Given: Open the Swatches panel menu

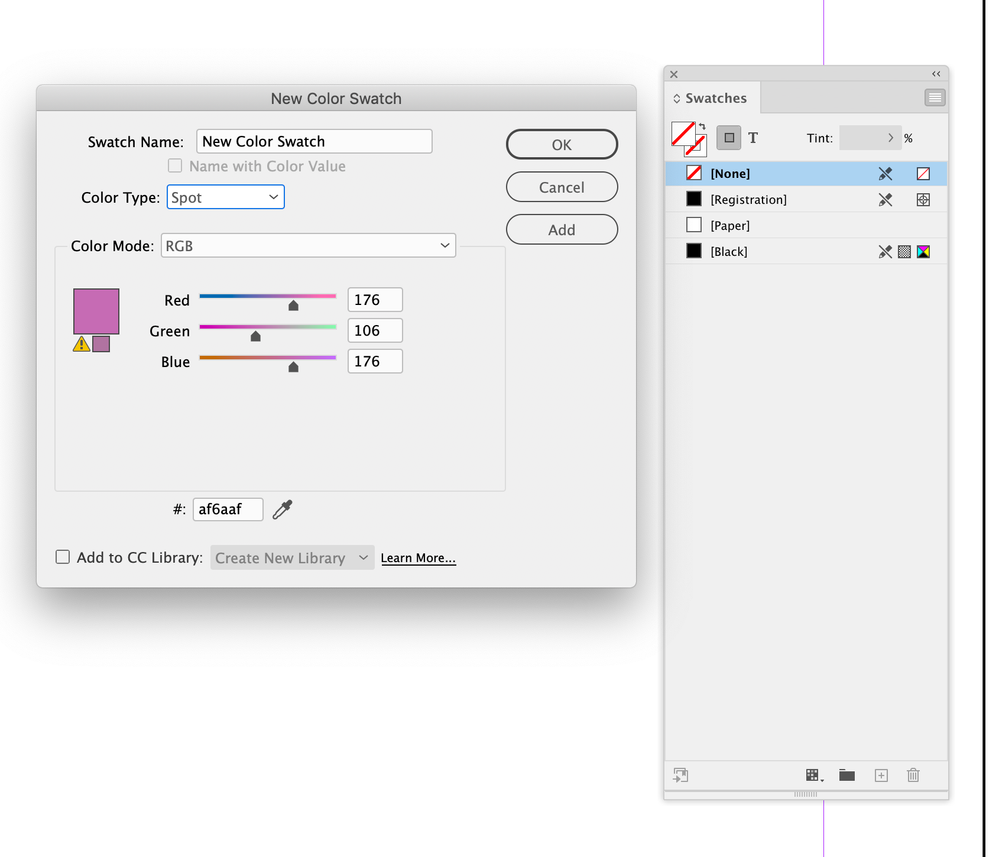Looking at the screenshot, I should [934, 97].
